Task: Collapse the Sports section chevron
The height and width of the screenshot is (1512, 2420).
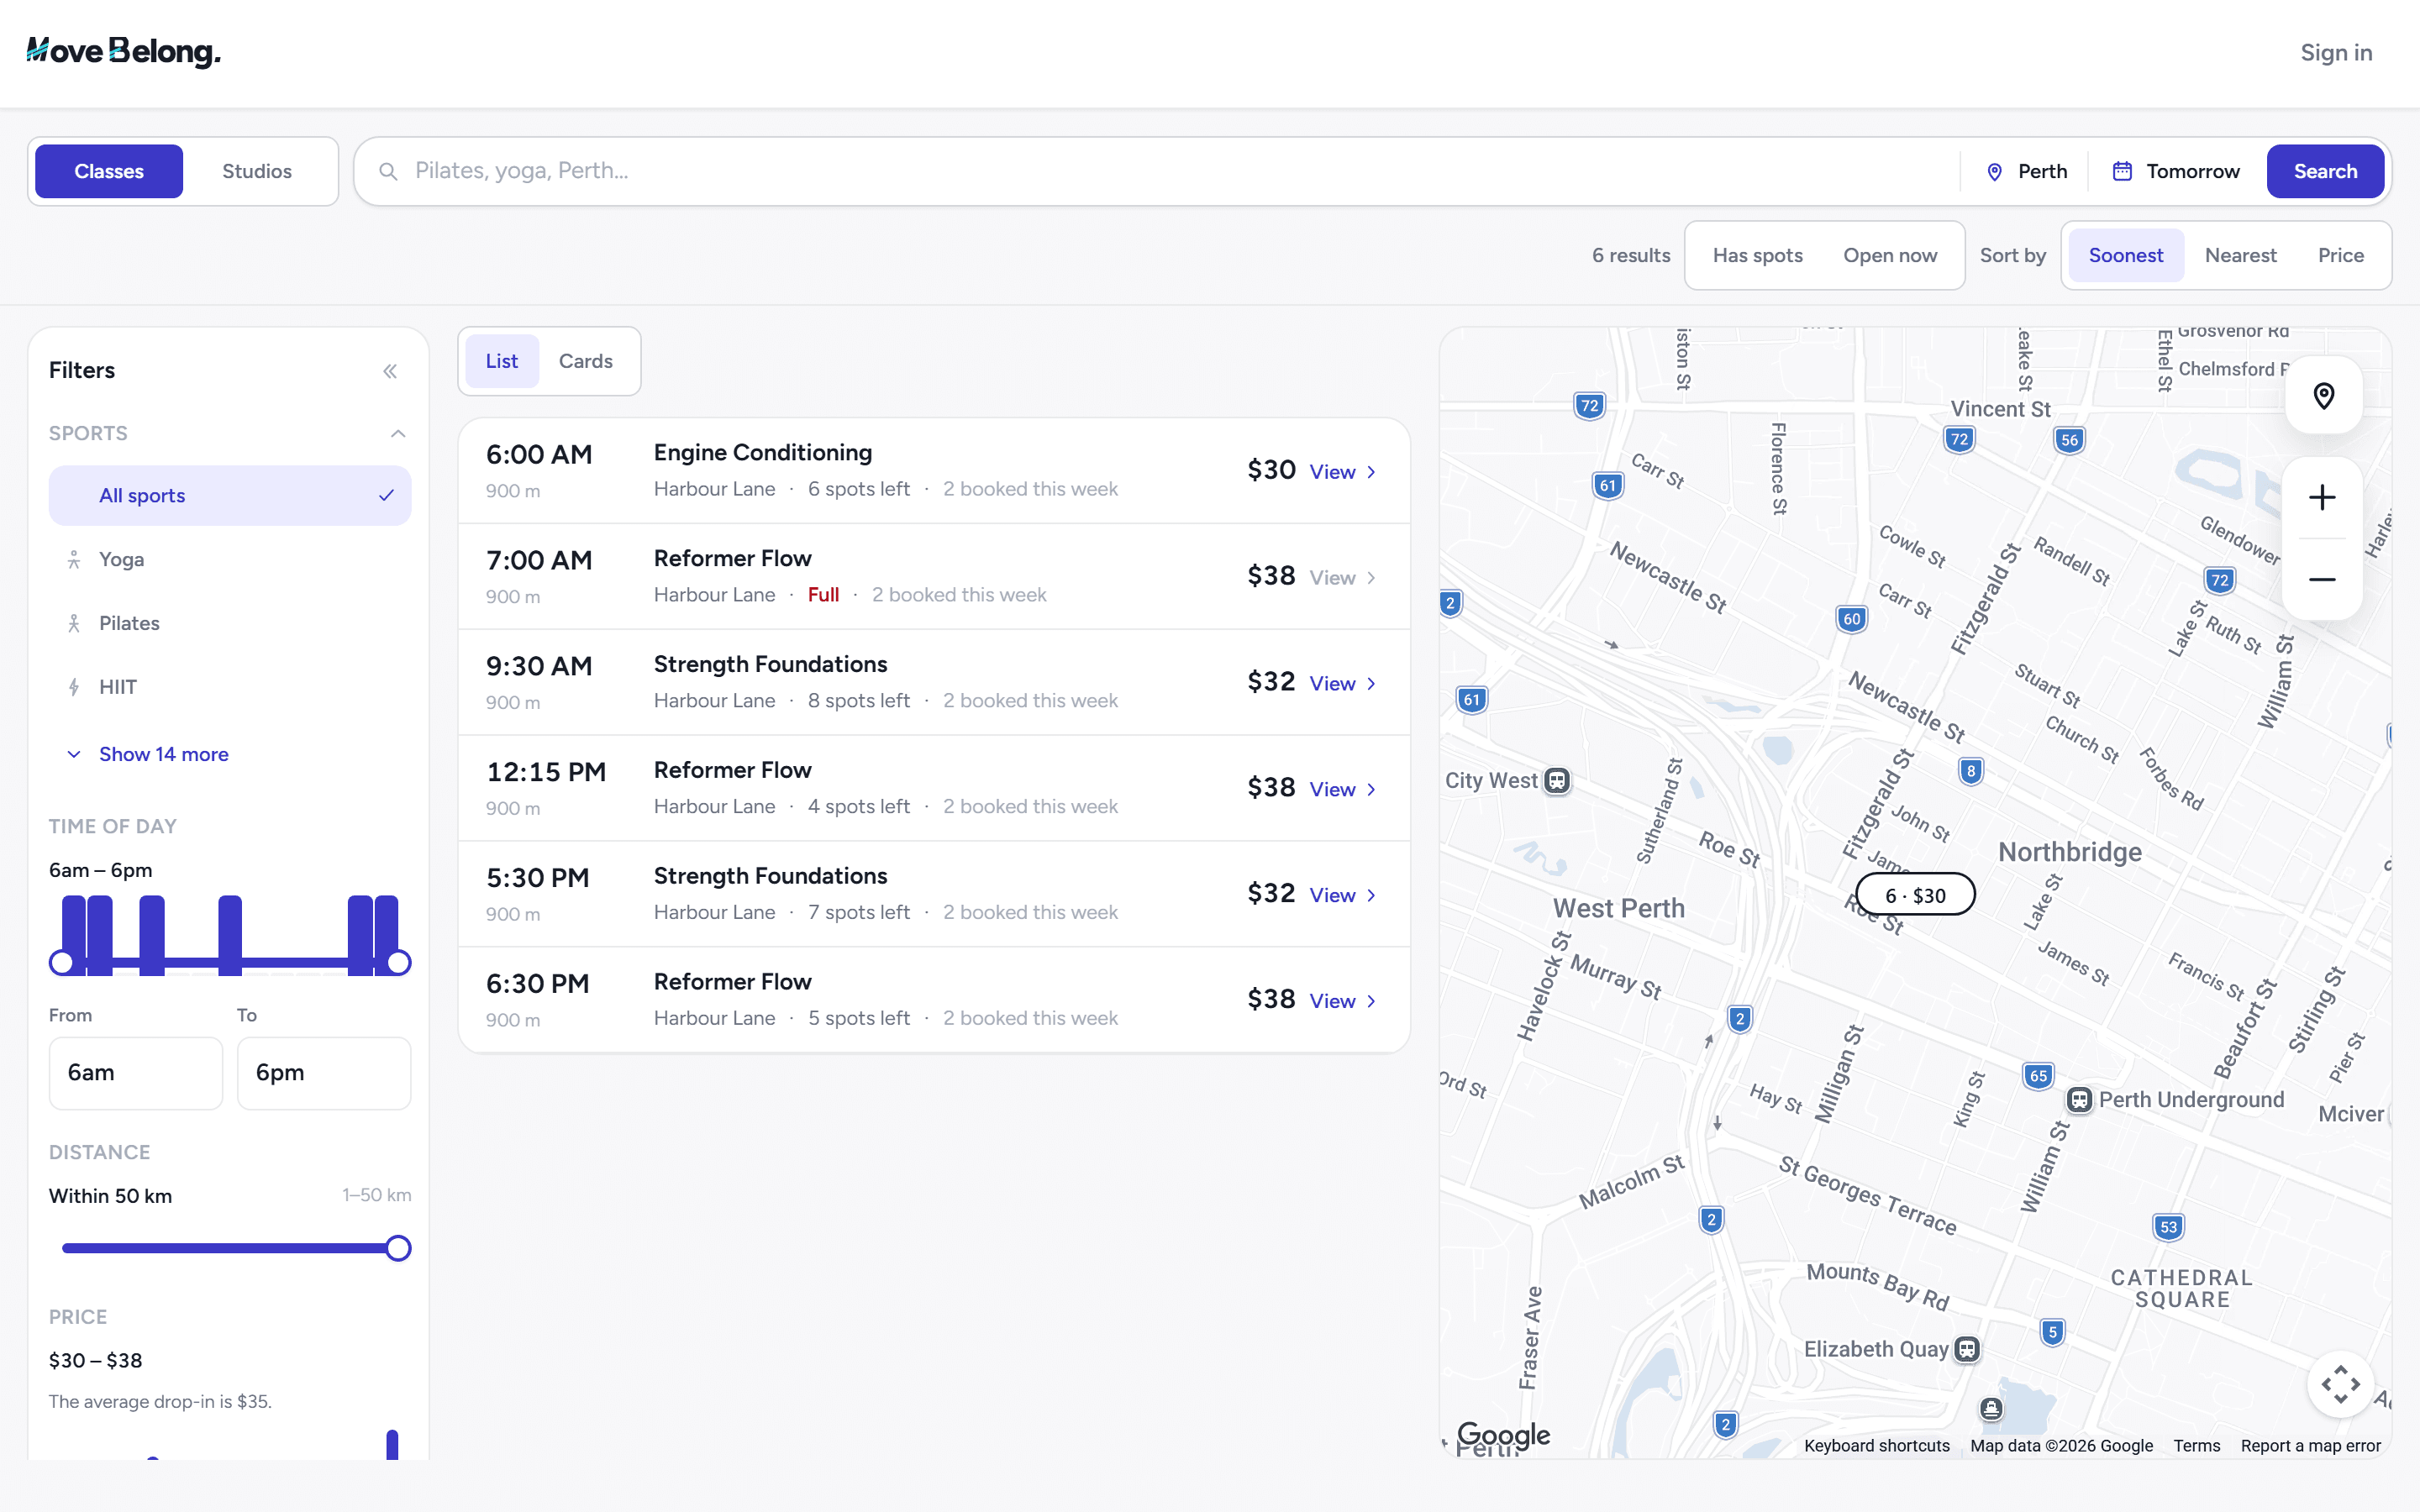Action: [x=398, y=433]
